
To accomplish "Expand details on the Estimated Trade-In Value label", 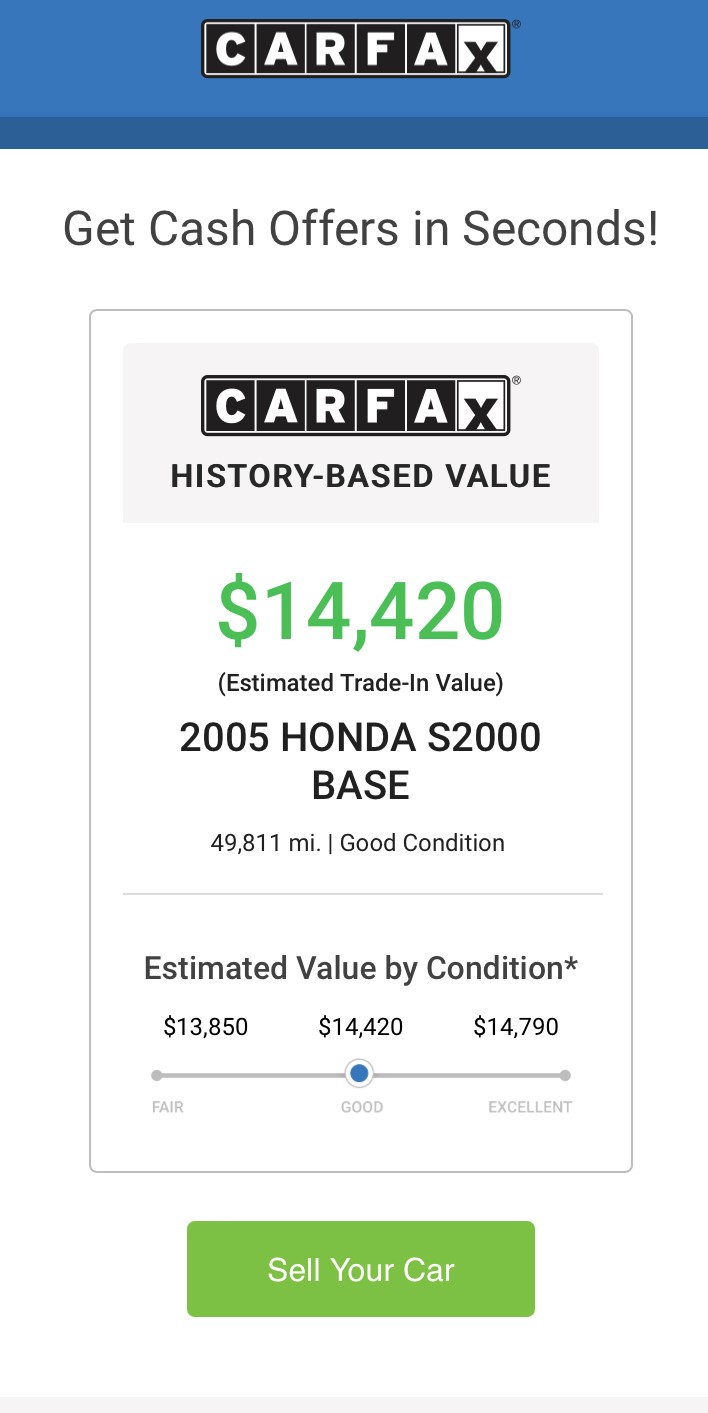I will 360,683.
